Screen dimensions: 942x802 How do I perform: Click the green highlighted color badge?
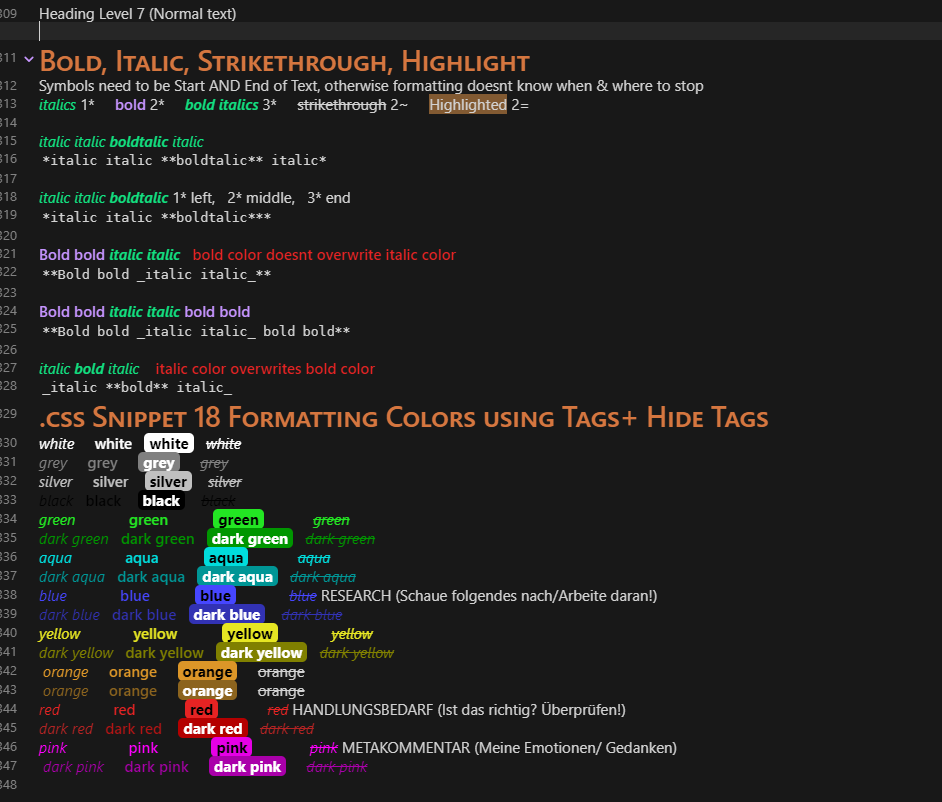click(237, 519)
